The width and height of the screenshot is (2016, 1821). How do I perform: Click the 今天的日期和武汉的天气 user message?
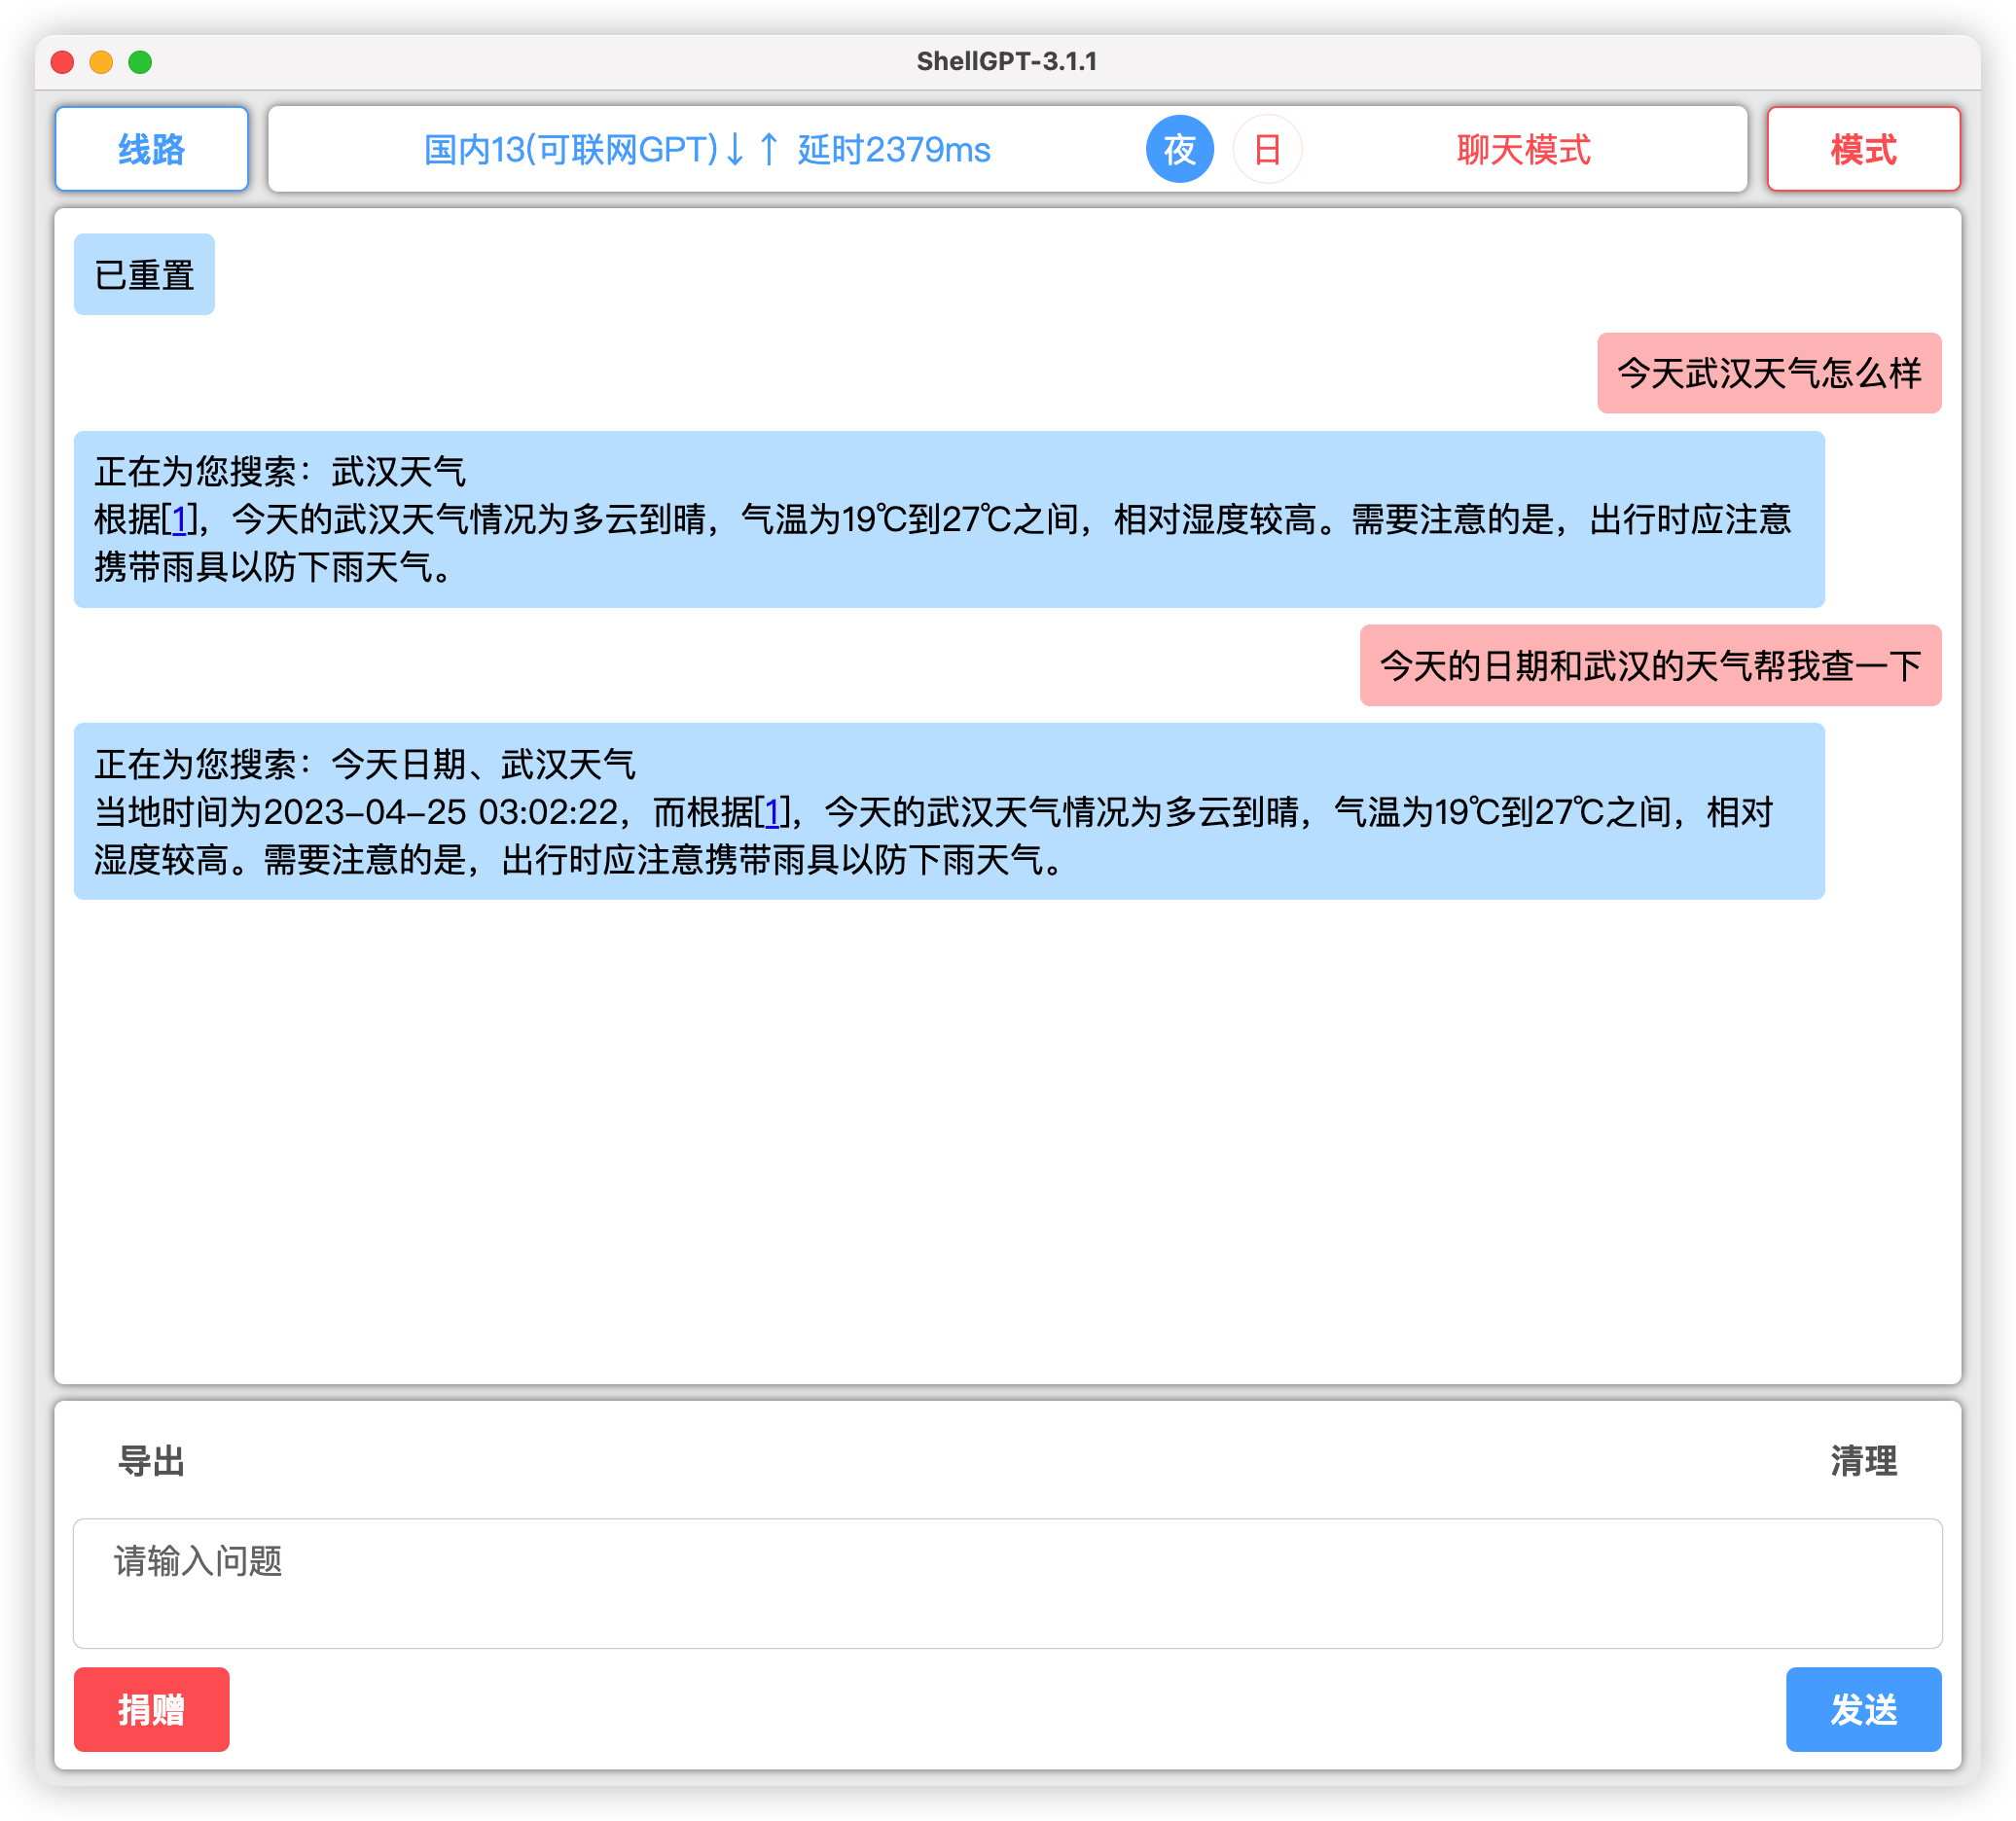tap(1649, 665)
